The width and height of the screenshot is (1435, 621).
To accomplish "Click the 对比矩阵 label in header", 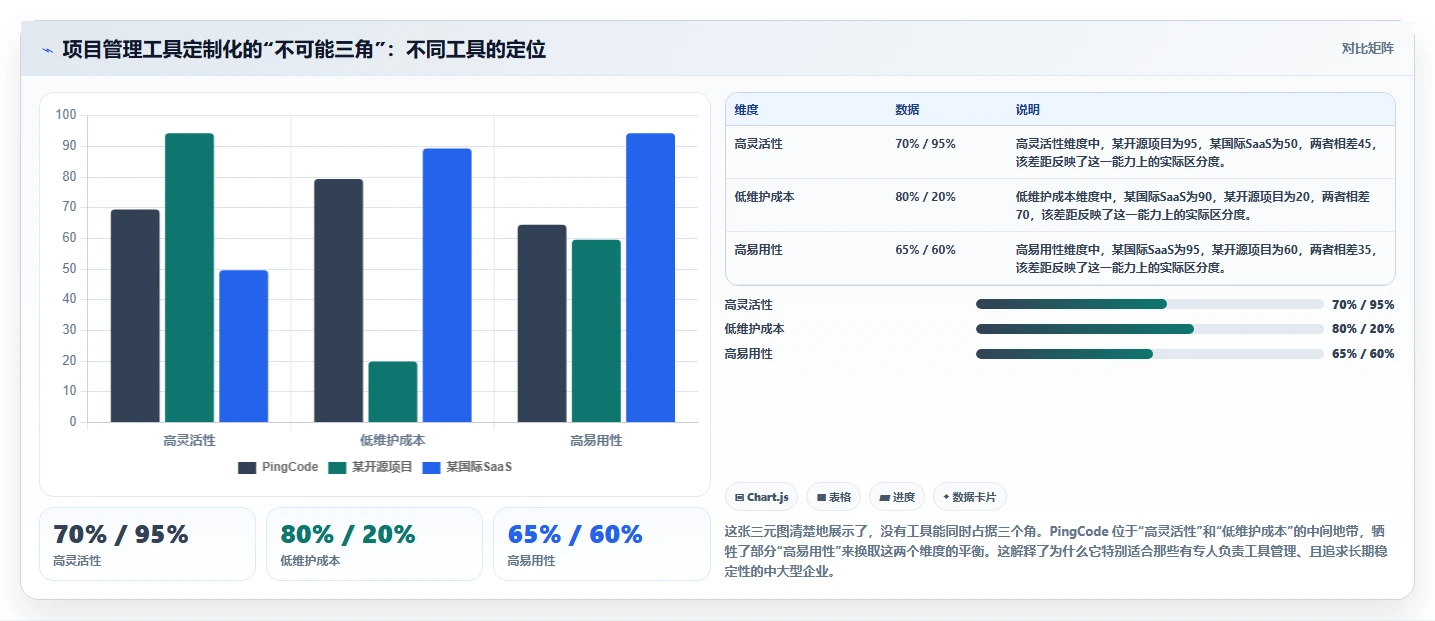I will pos(1368,48).
